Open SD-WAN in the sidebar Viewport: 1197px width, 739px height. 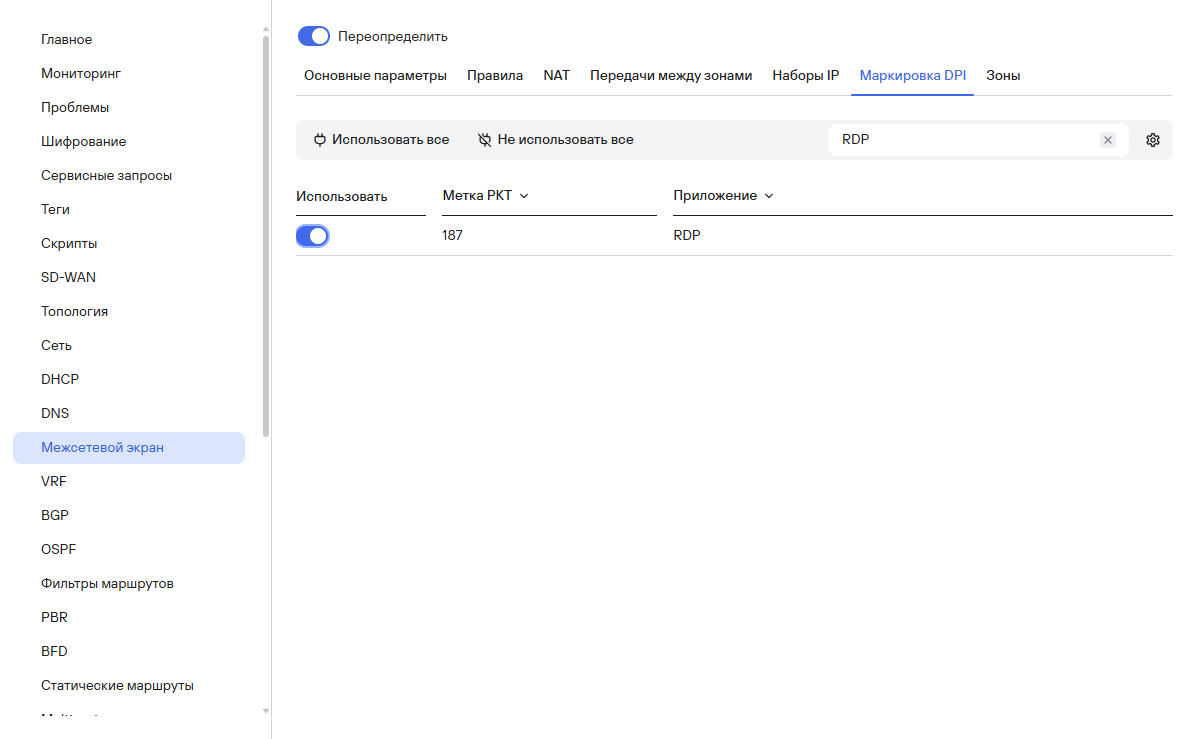point(68,277)
